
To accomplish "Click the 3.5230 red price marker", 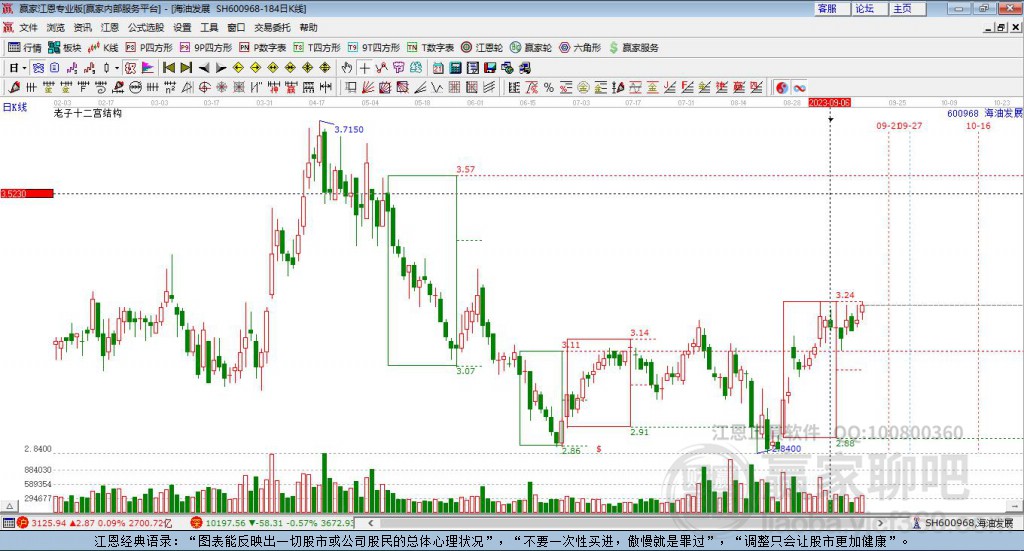I will [27, 193].
